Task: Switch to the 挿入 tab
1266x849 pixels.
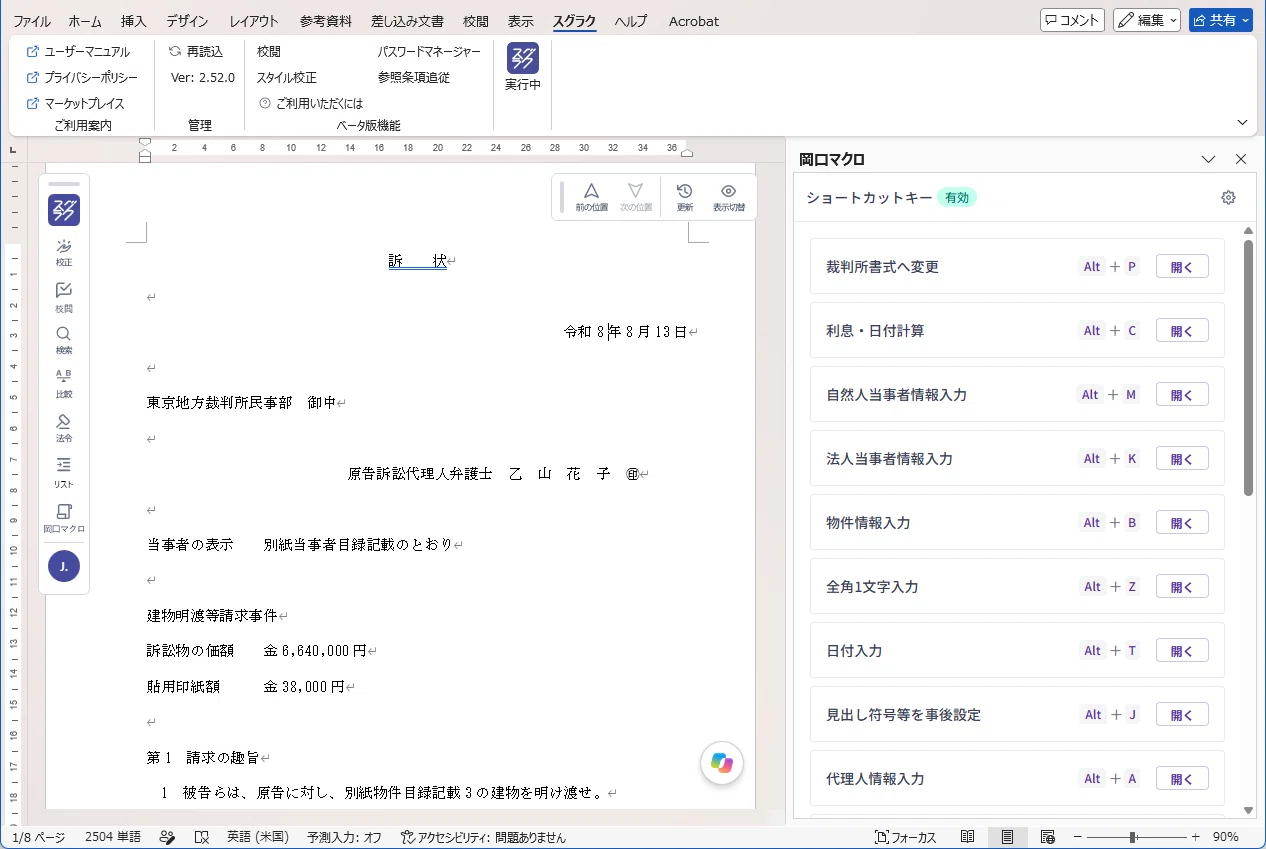Action: [x=133, y=21]
